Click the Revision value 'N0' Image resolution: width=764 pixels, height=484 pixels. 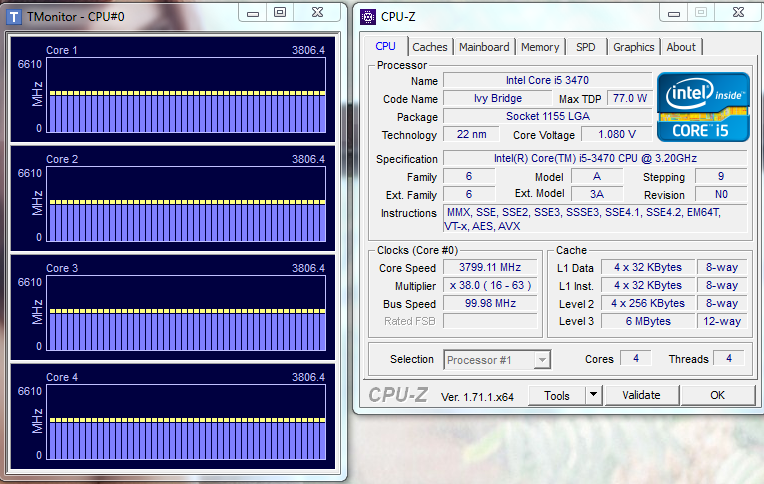tap(721, 194)
